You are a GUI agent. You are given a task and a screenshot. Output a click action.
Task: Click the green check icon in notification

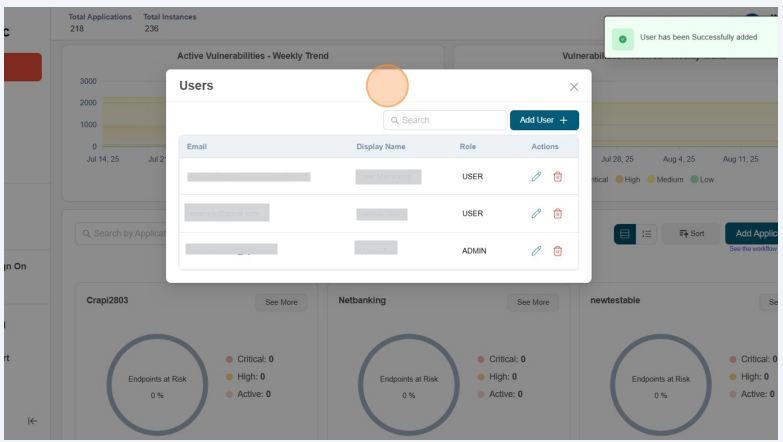pyautogui.click(x=623, y=39)
